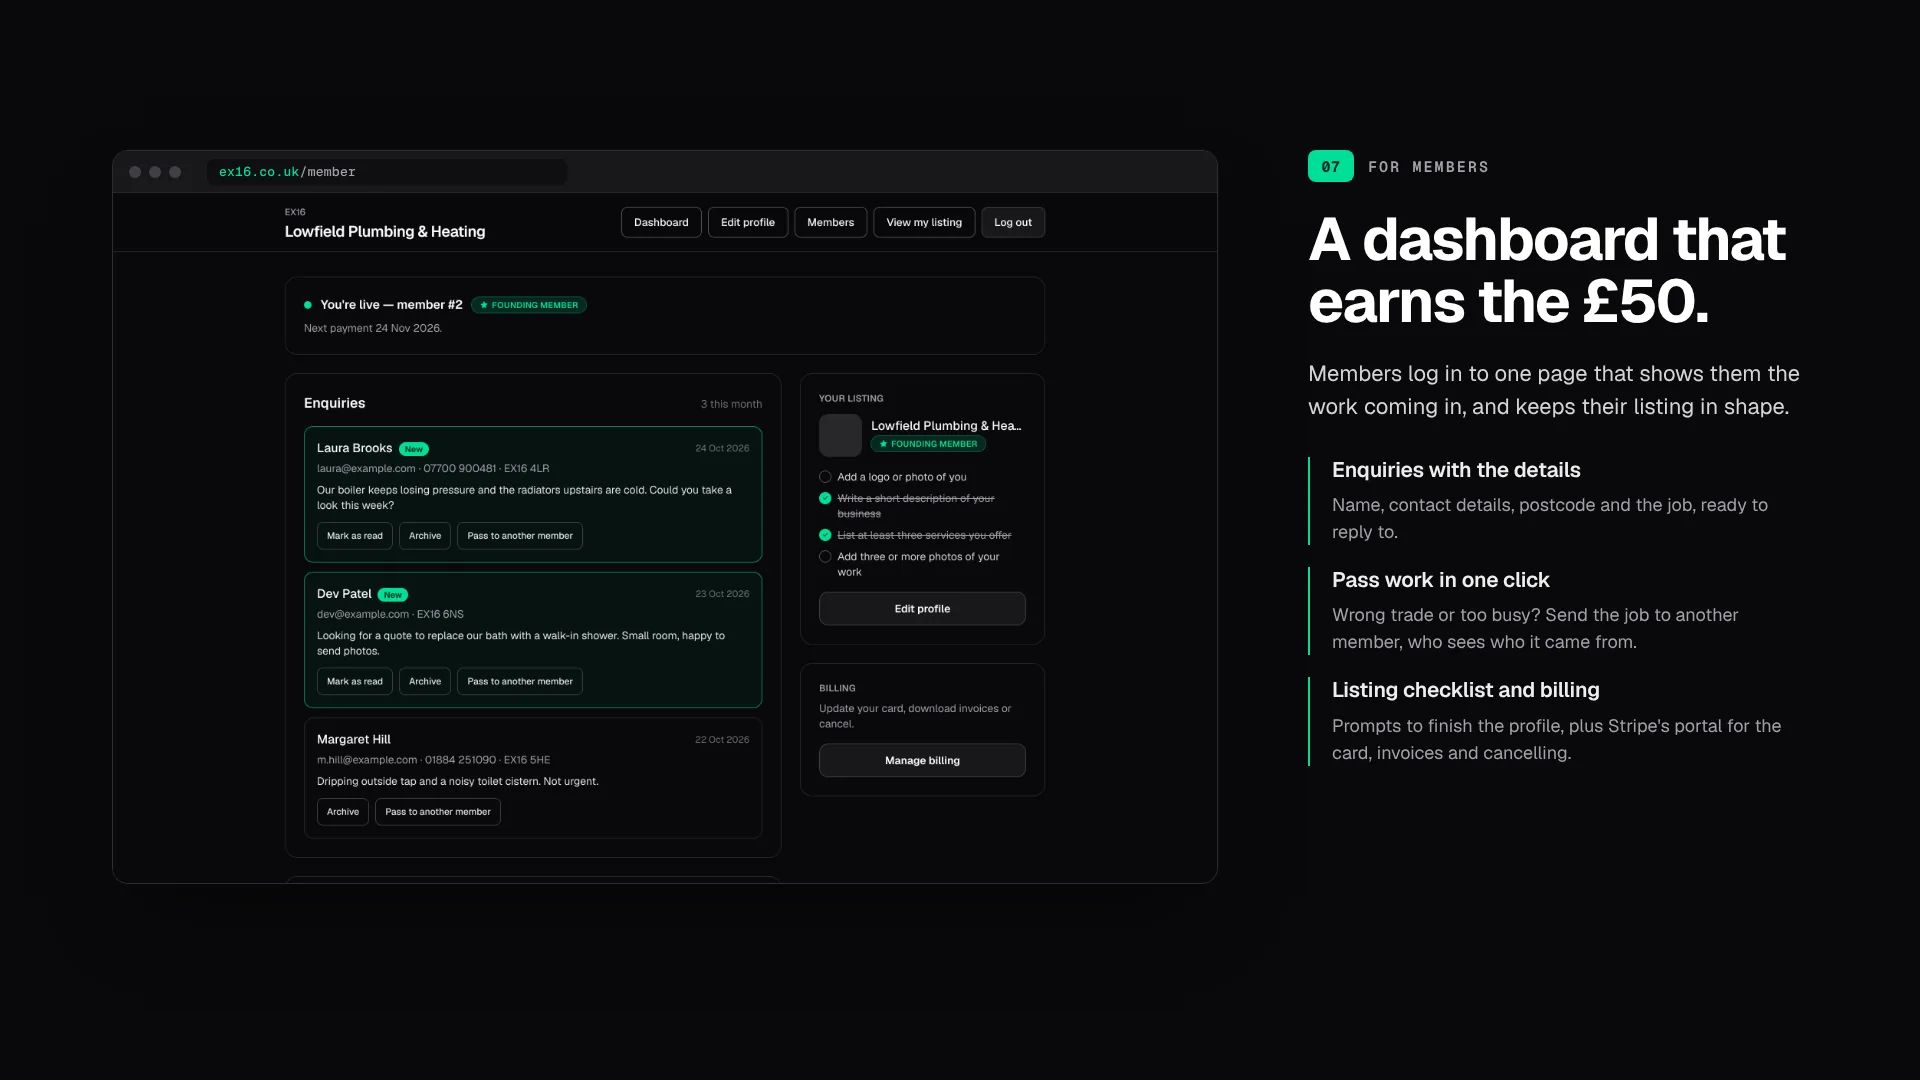Screen dimensions: 1920x1080
Task: Pass Margaret Hill's enquiry to another member
Action: tap(438, 812)
